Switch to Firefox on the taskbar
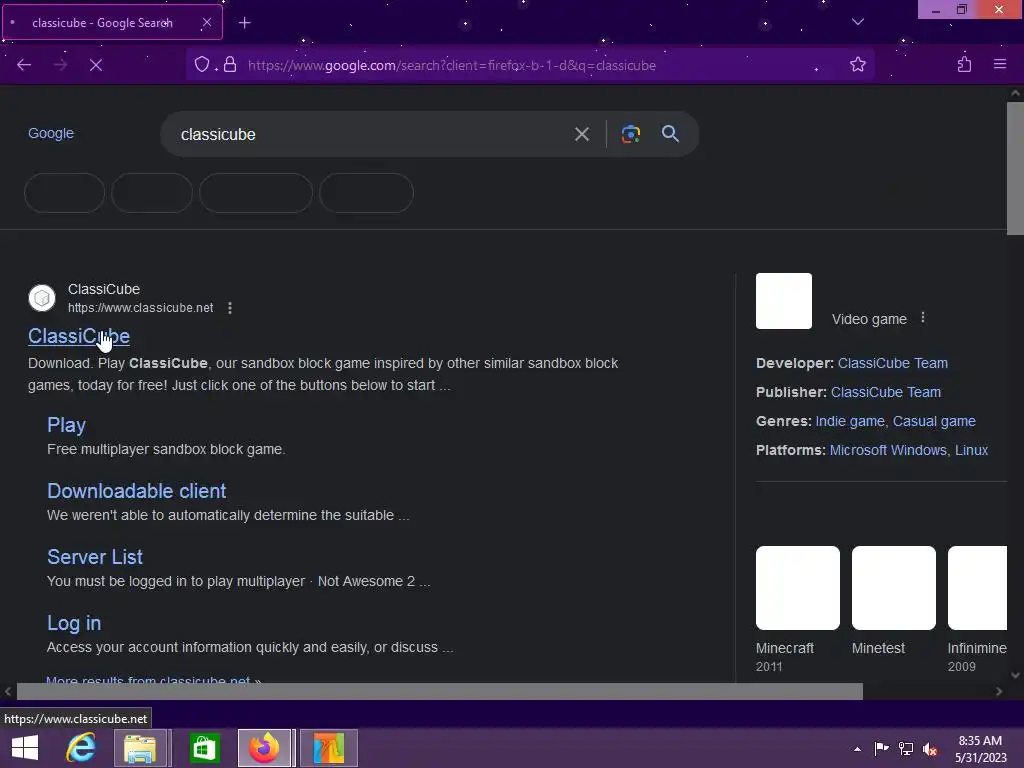 pos(264,748)
